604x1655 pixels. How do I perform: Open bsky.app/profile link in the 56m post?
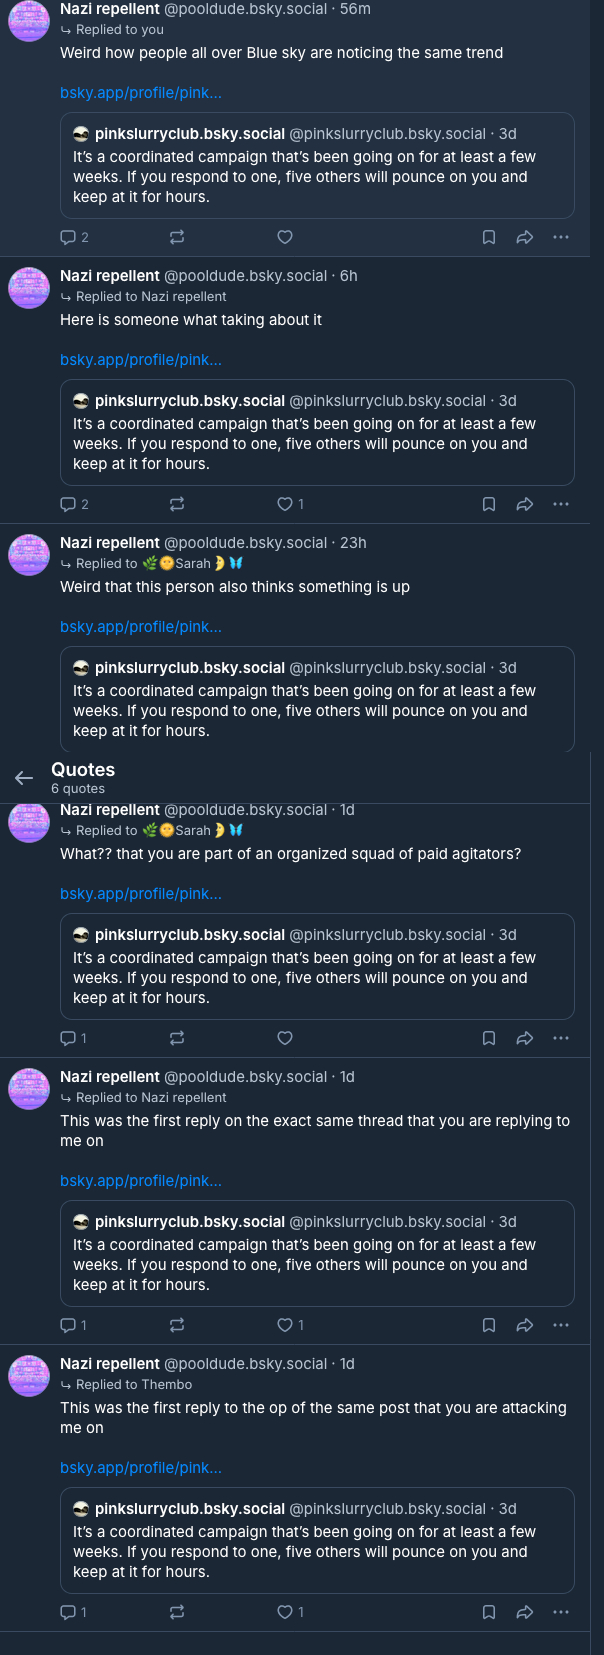coord(141,93)
